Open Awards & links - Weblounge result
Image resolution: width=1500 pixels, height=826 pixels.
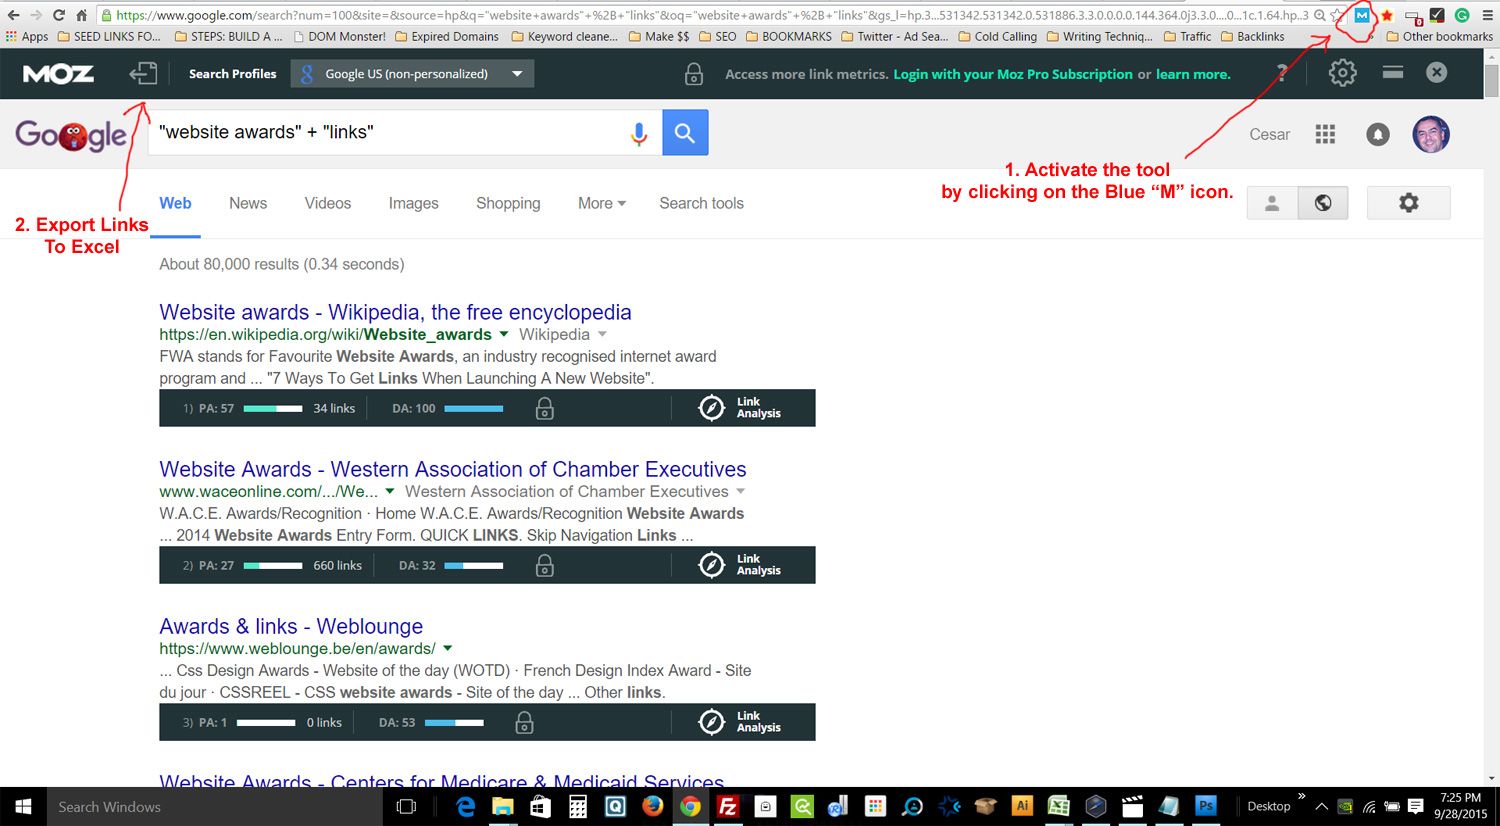tap(291, 626)
